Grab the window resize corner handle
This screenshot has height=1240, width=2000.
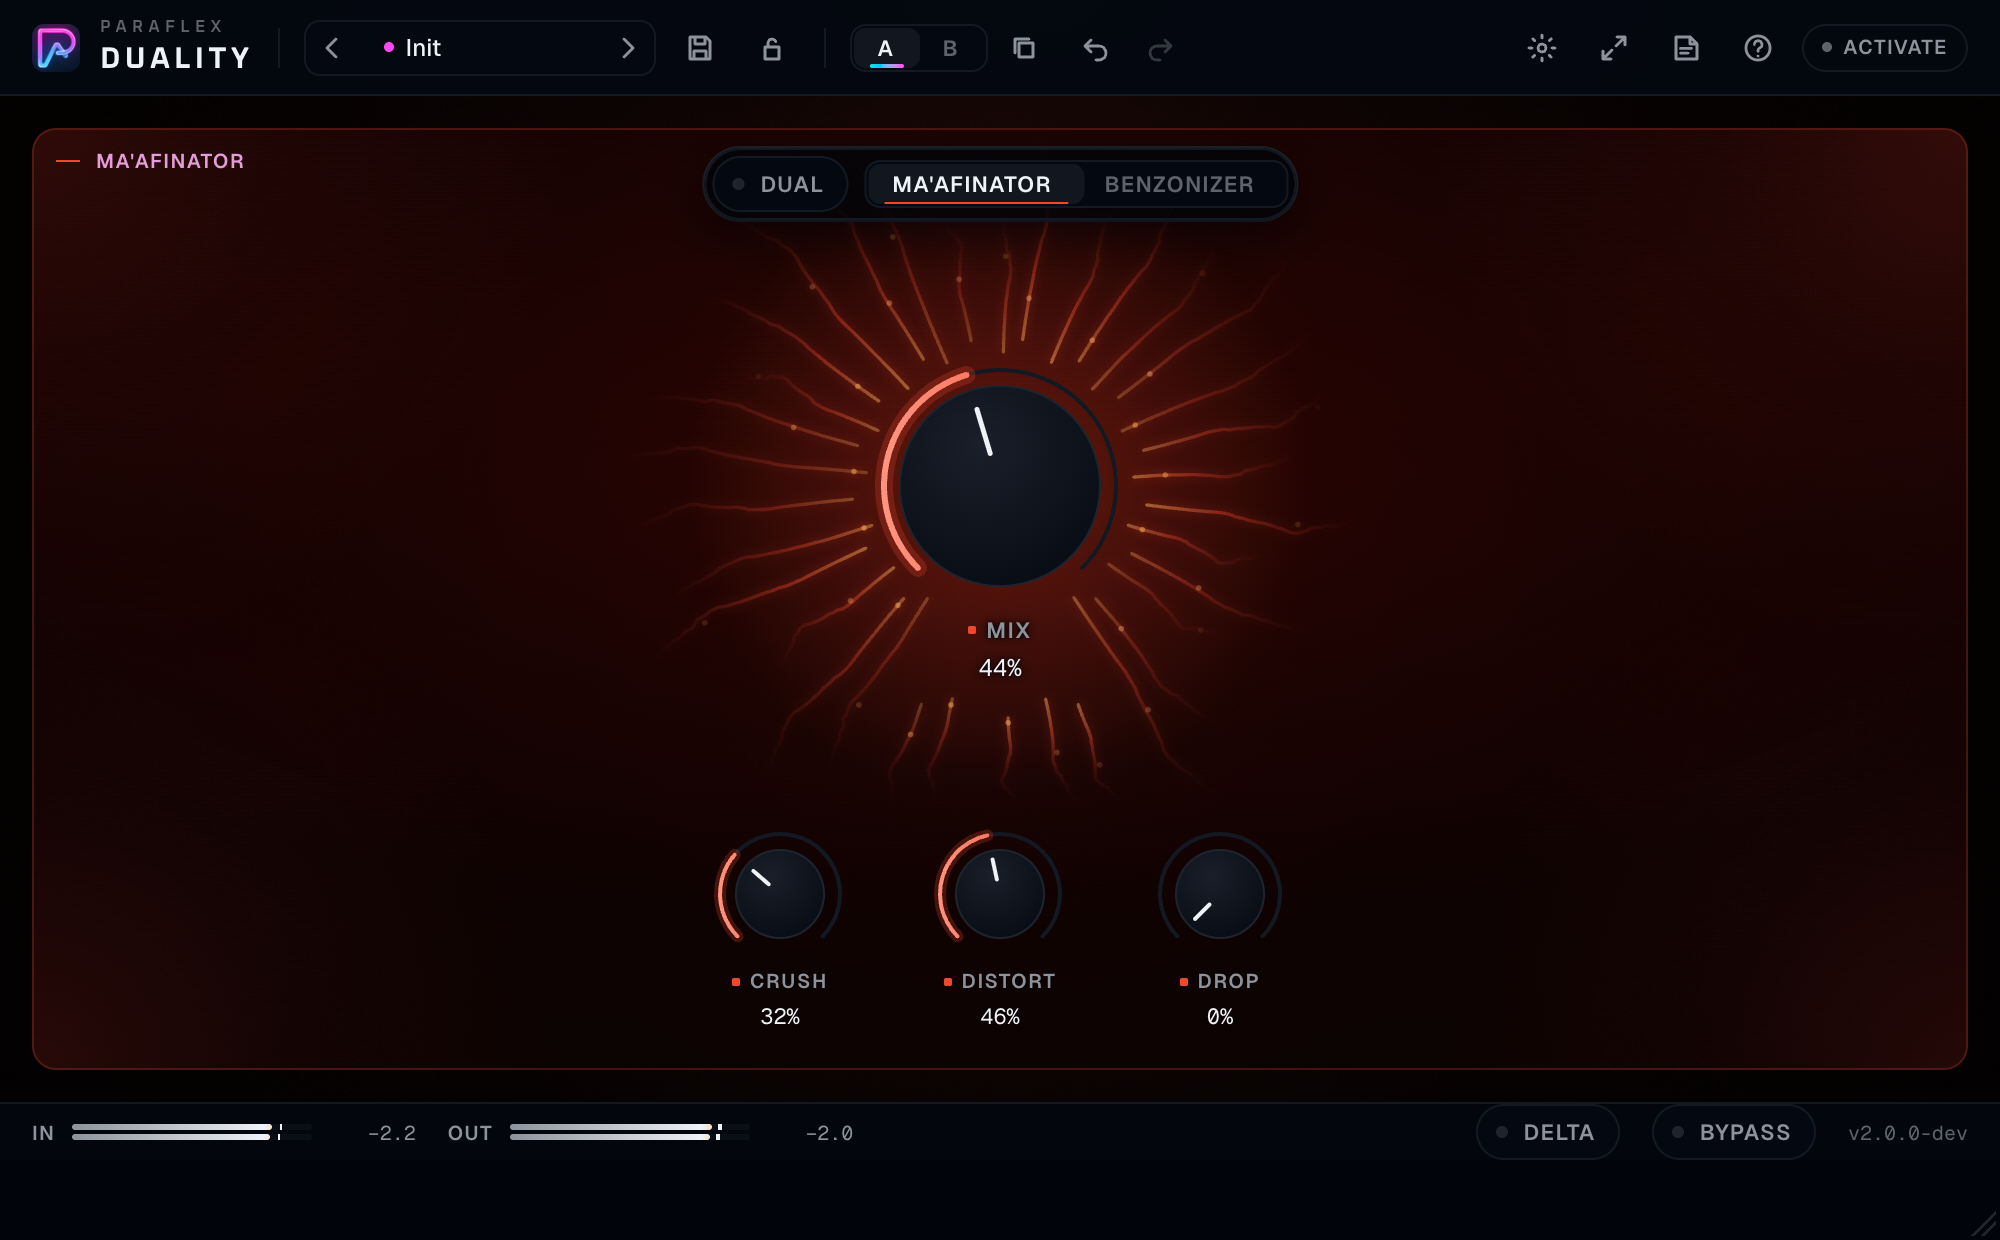pos(1985,1225)
